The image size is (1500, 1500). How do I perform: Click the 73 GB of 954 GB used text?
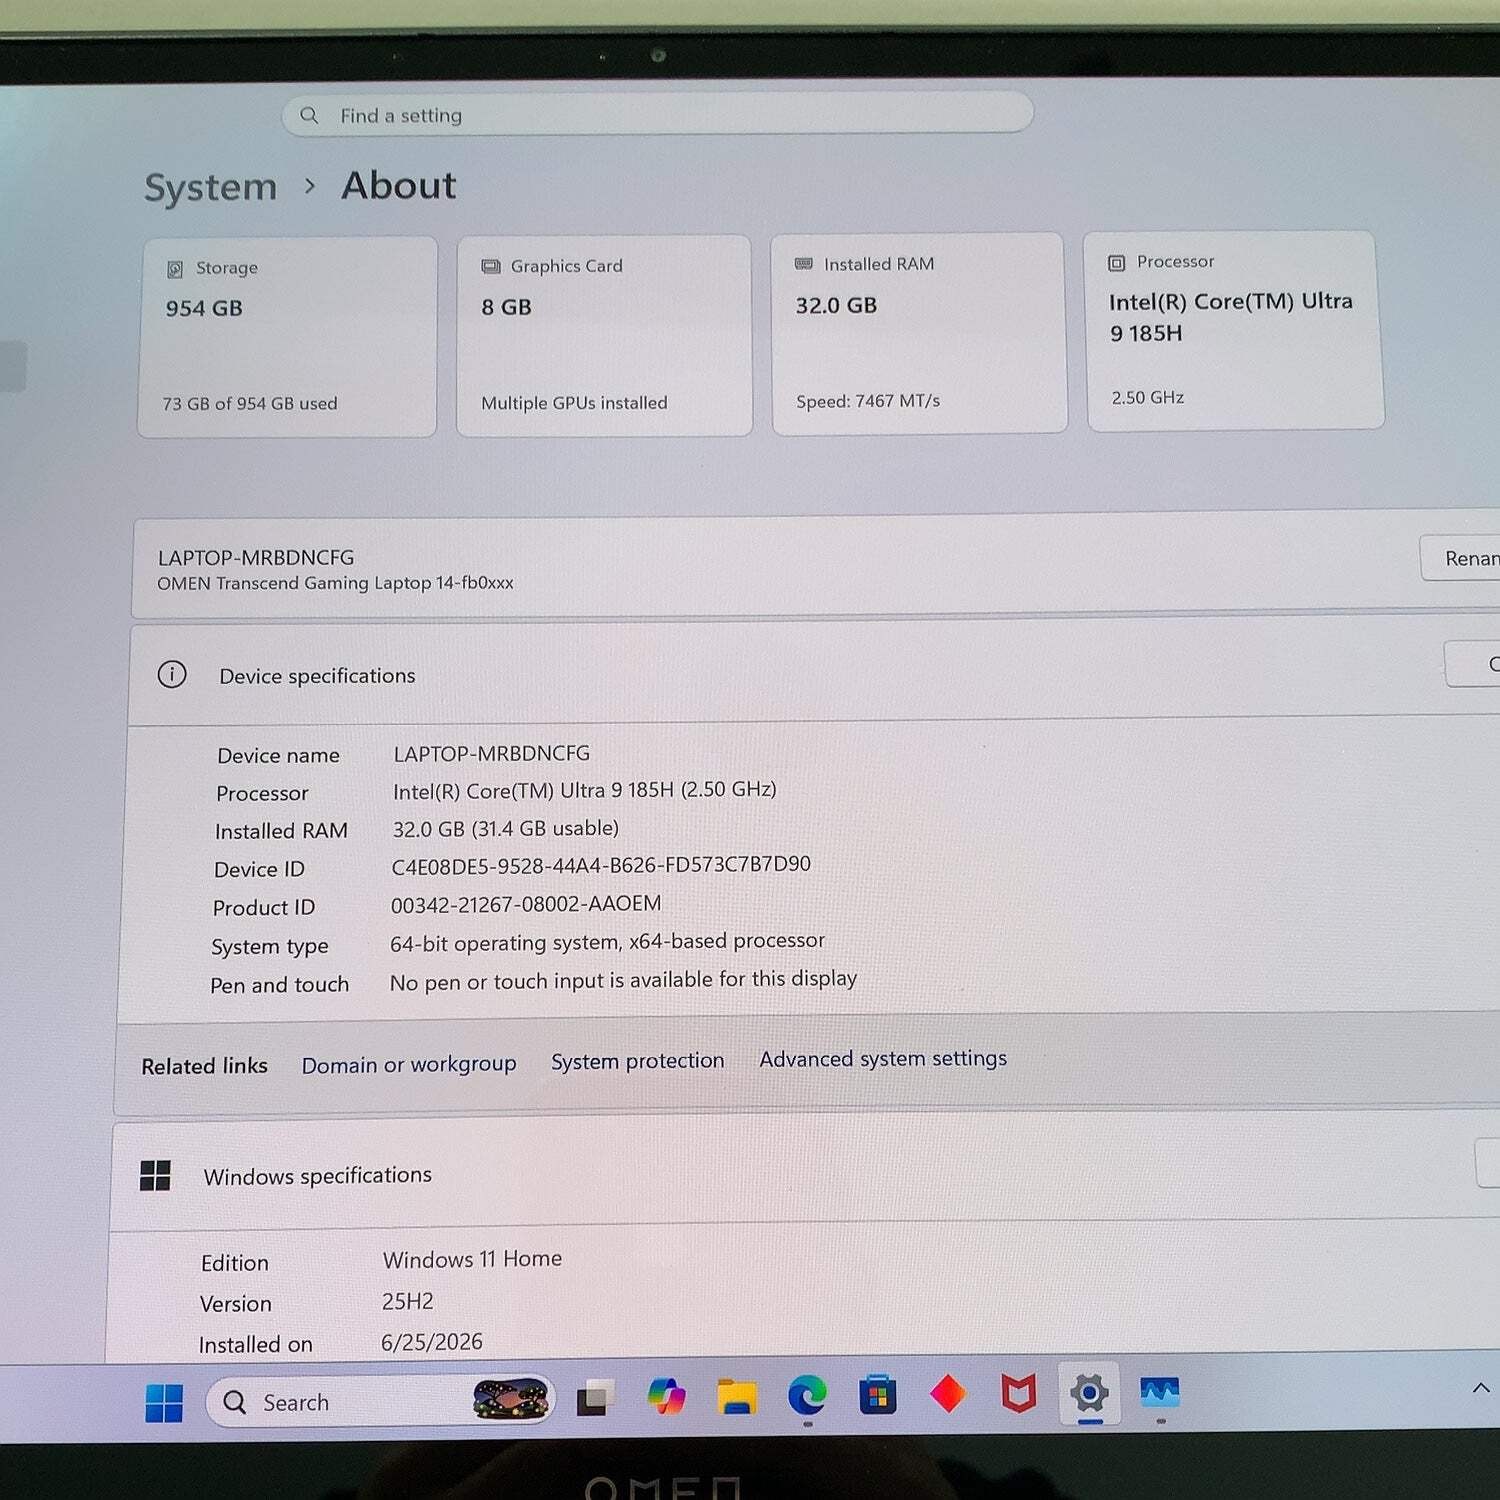click(x=250, y=404)
